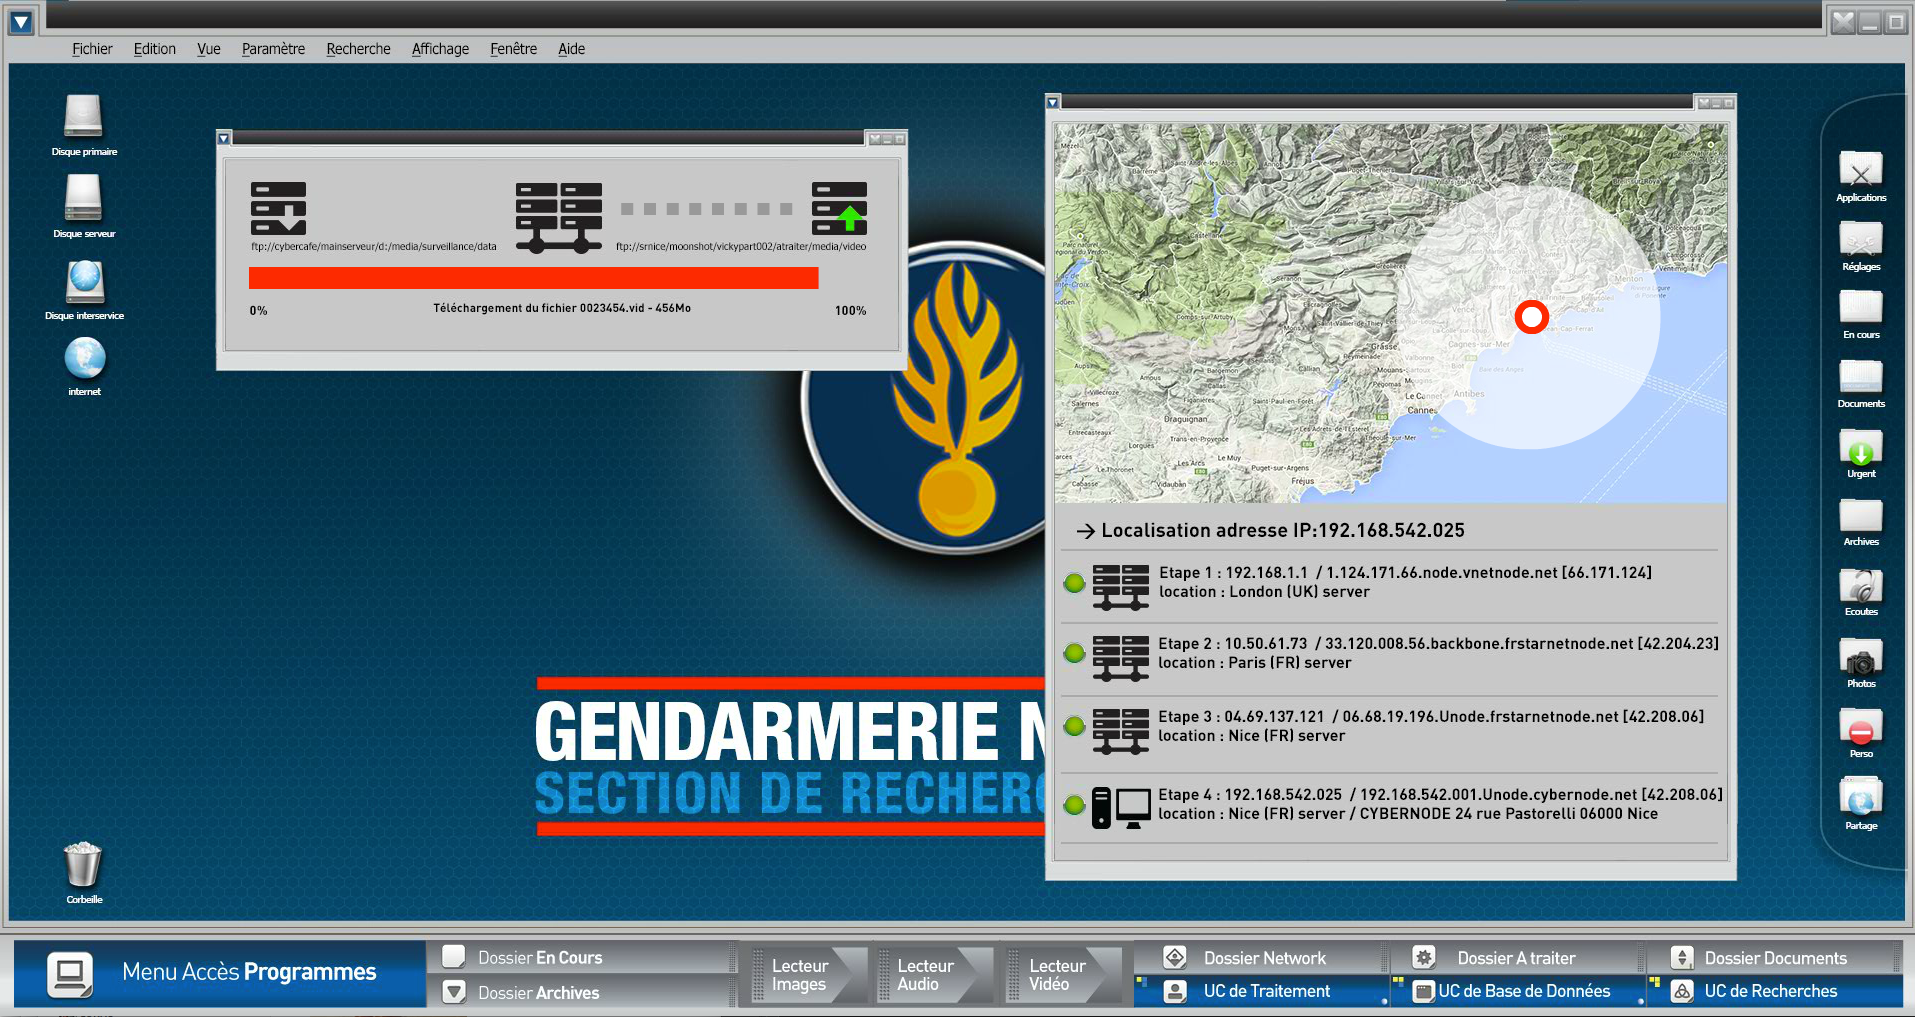The image size is (1915, 1017).
Task: Open the Fenêtre menu
Action: click(513, 49)
